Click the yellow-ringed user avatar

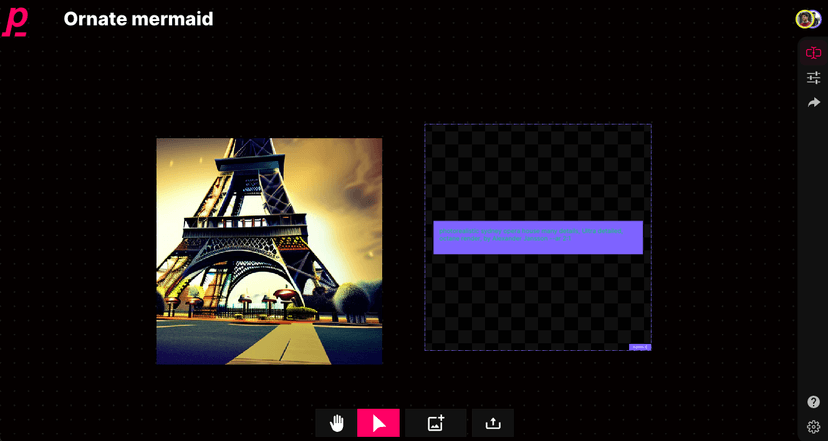tap(803, 19)
